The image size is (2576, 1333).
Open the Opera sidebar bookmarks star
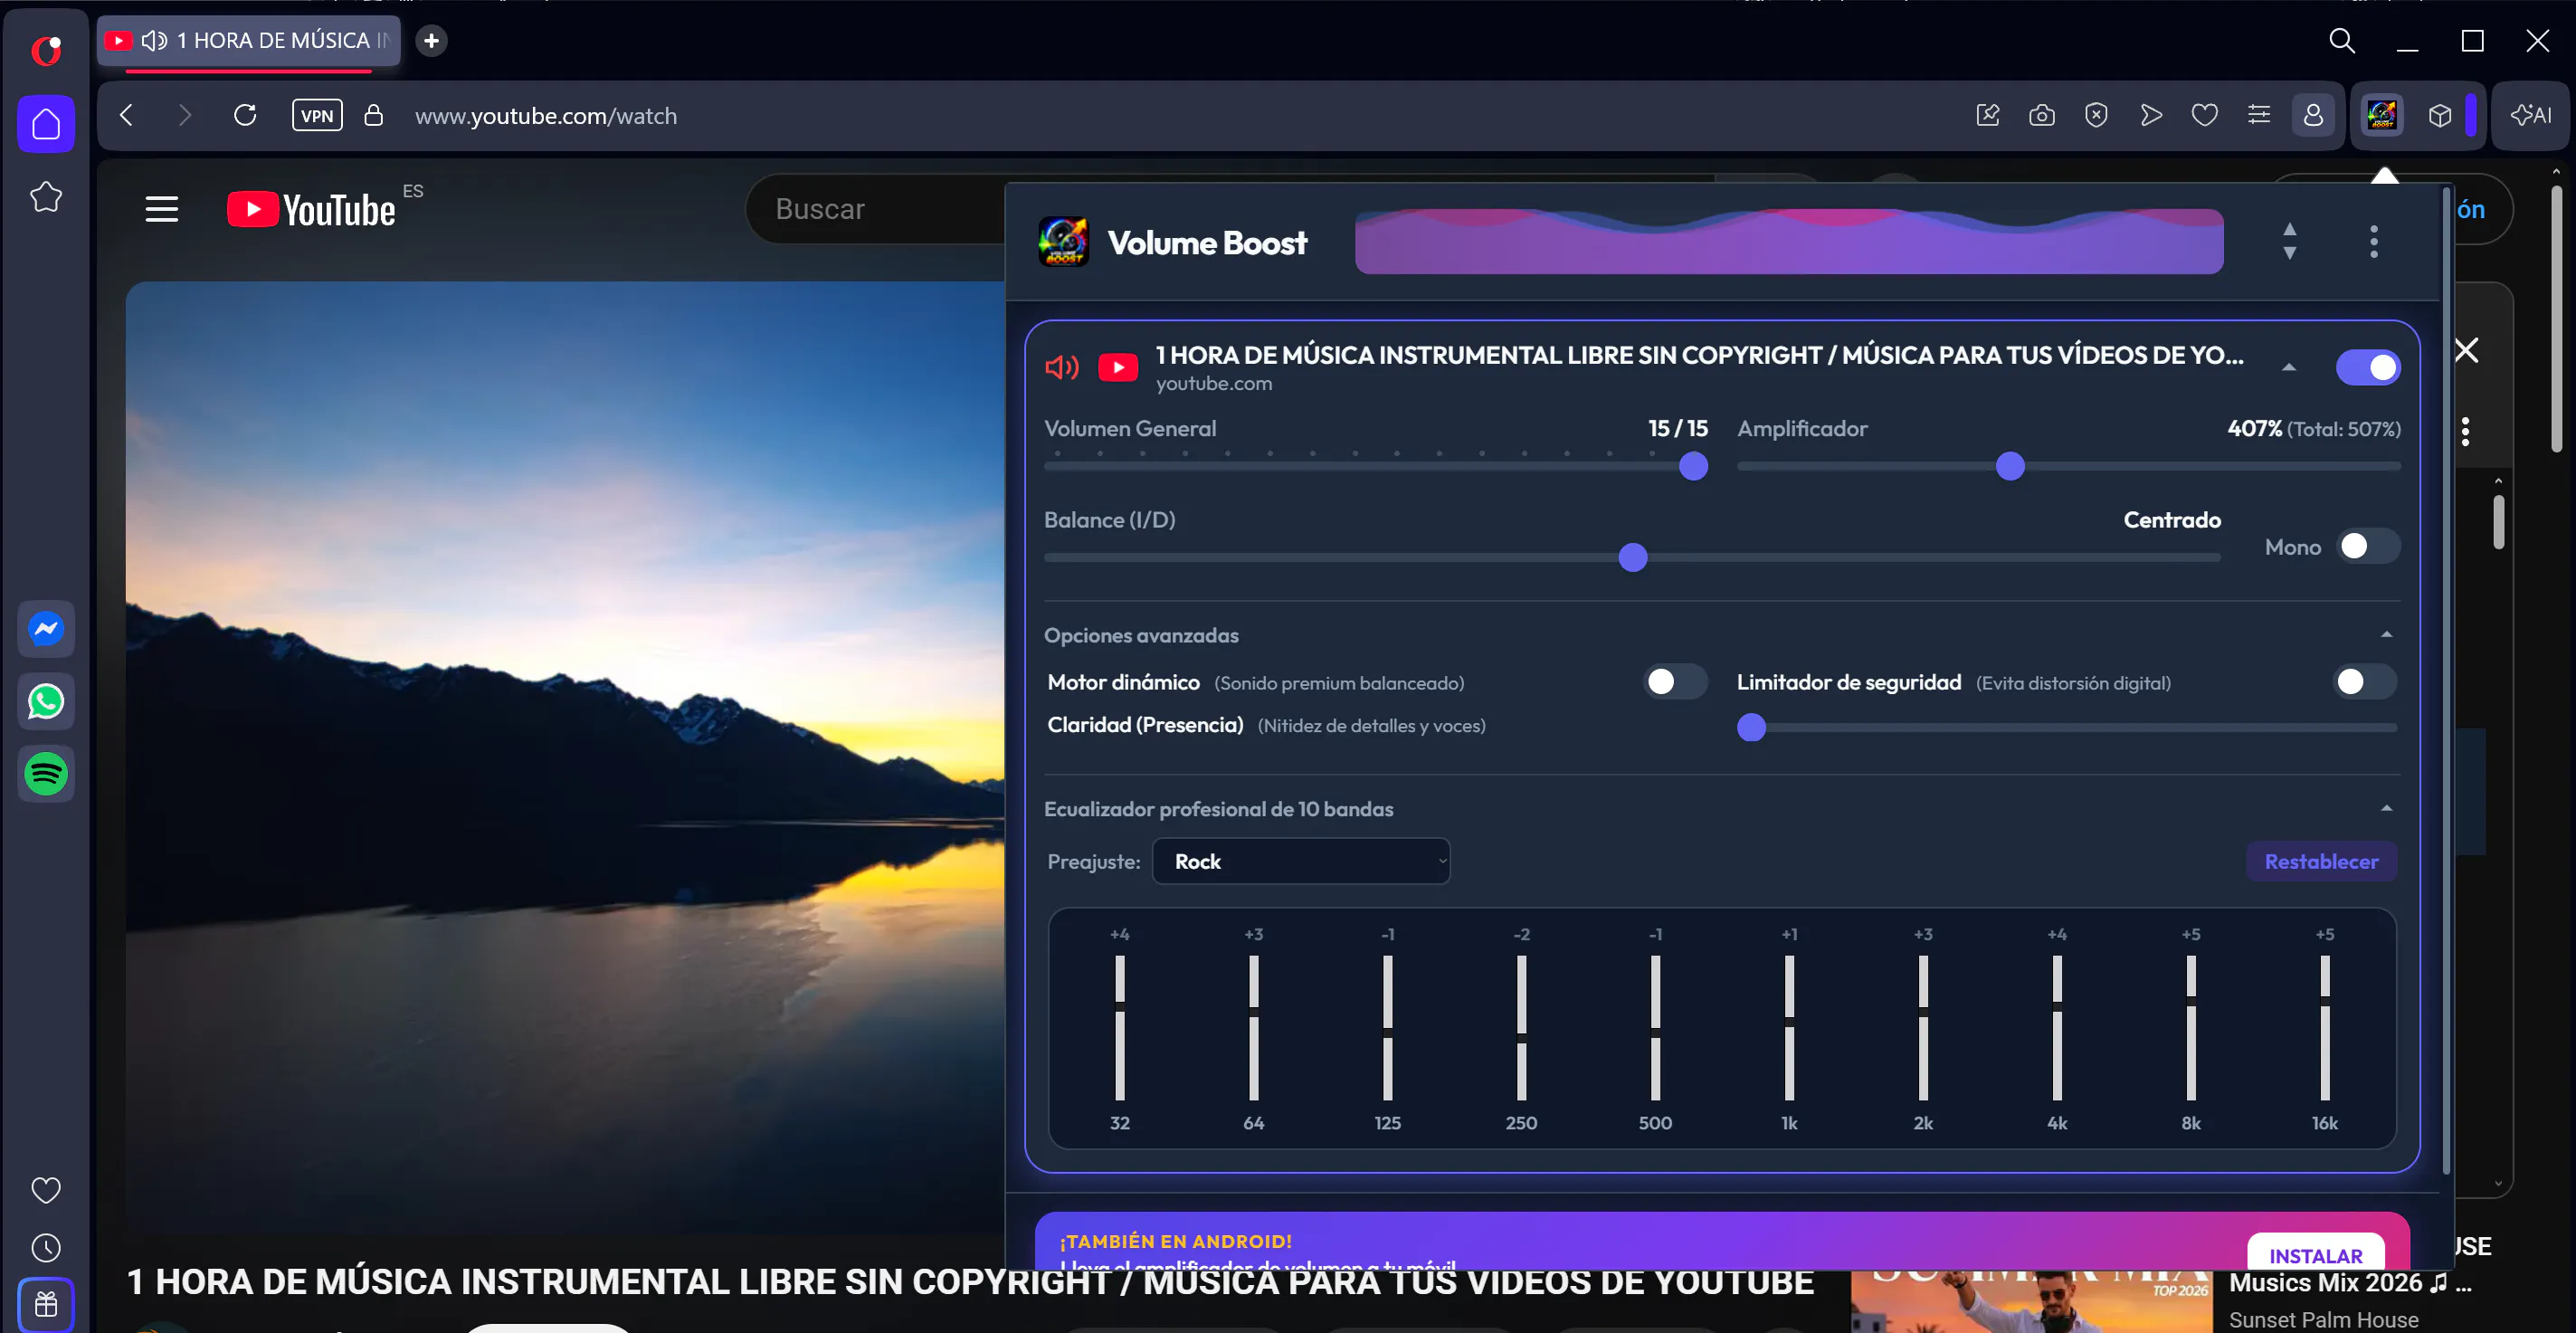pos(46,197)
